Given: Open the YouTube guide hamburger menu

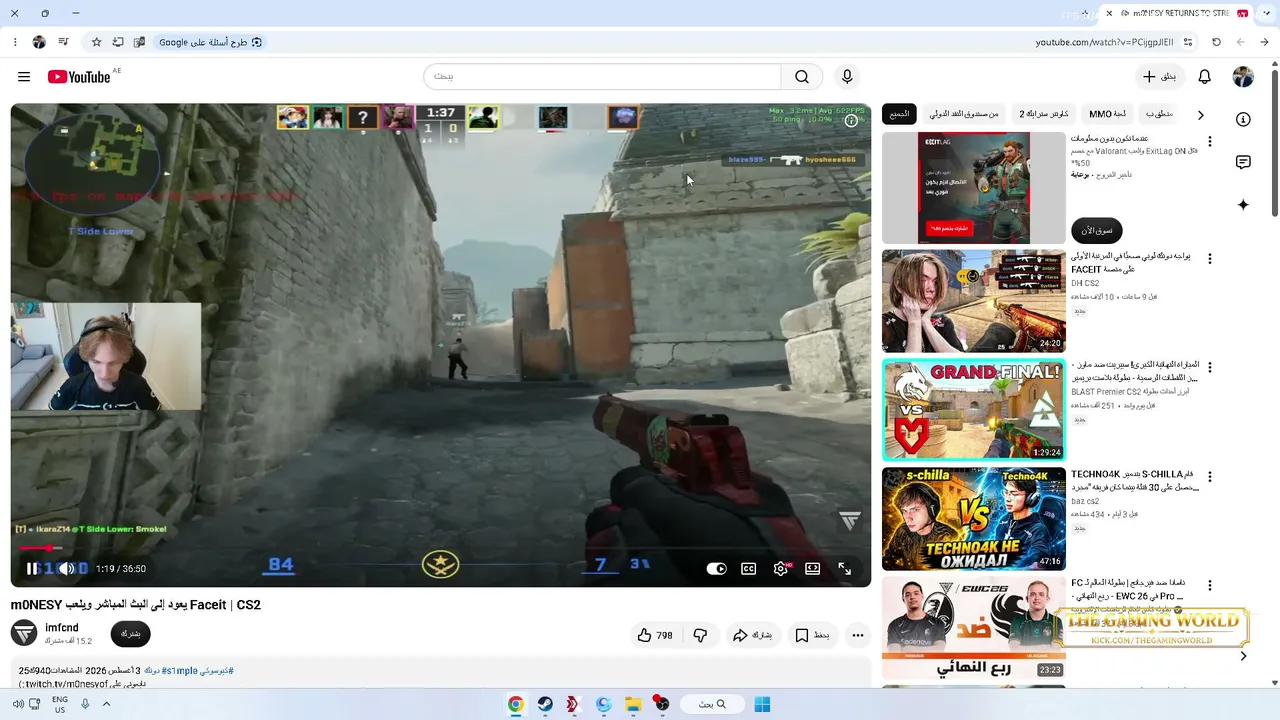Looking at the screenshot, I should click(24, 77).
